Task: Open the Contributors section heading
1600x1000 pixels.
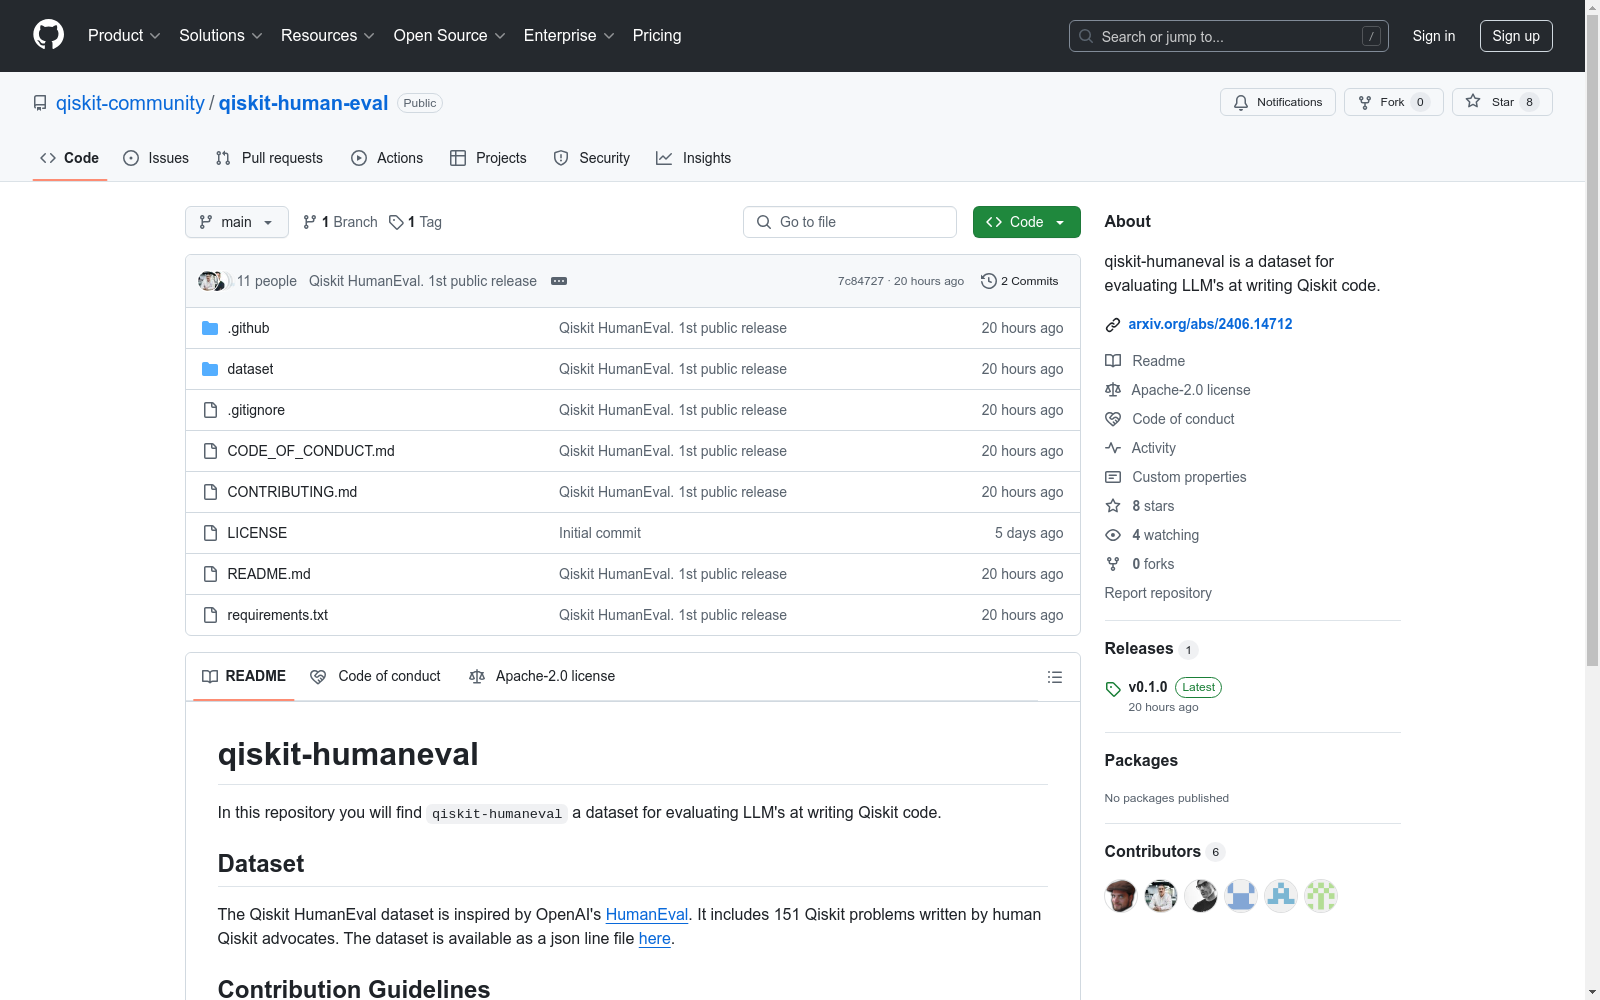Action: 1153,852
